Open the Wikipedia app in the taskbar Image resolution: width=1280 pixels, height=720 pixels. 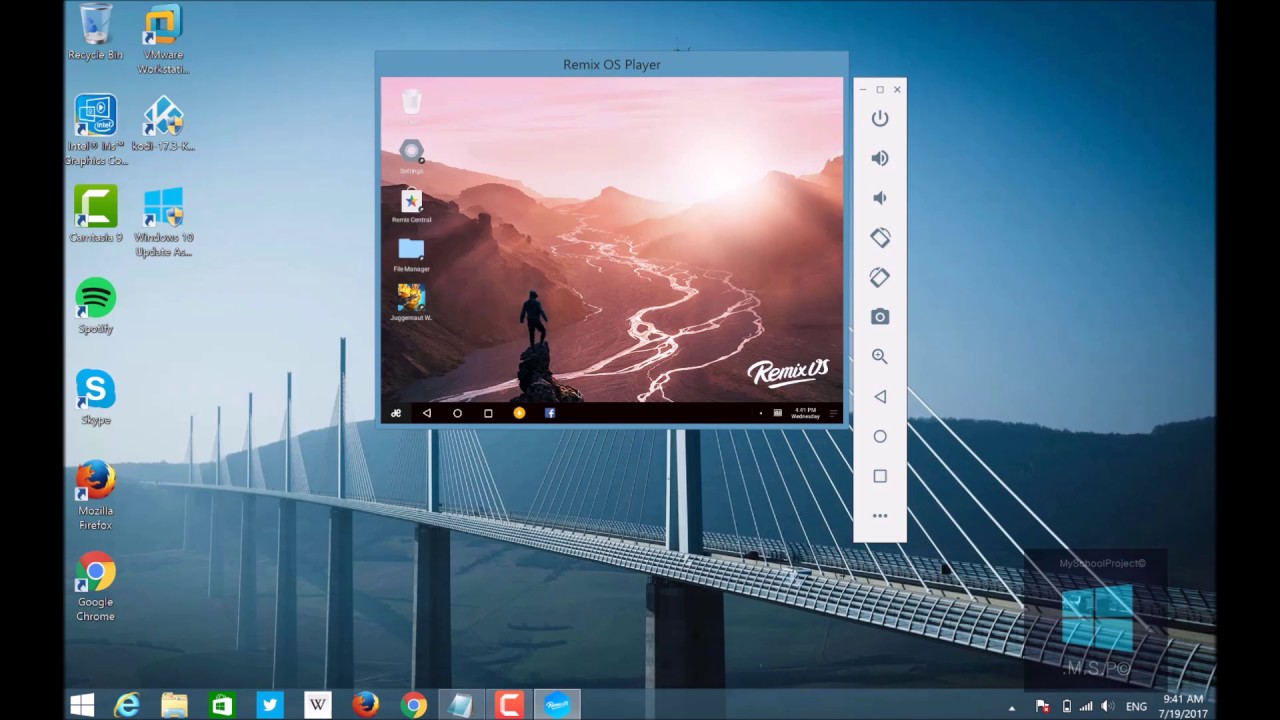318,705
